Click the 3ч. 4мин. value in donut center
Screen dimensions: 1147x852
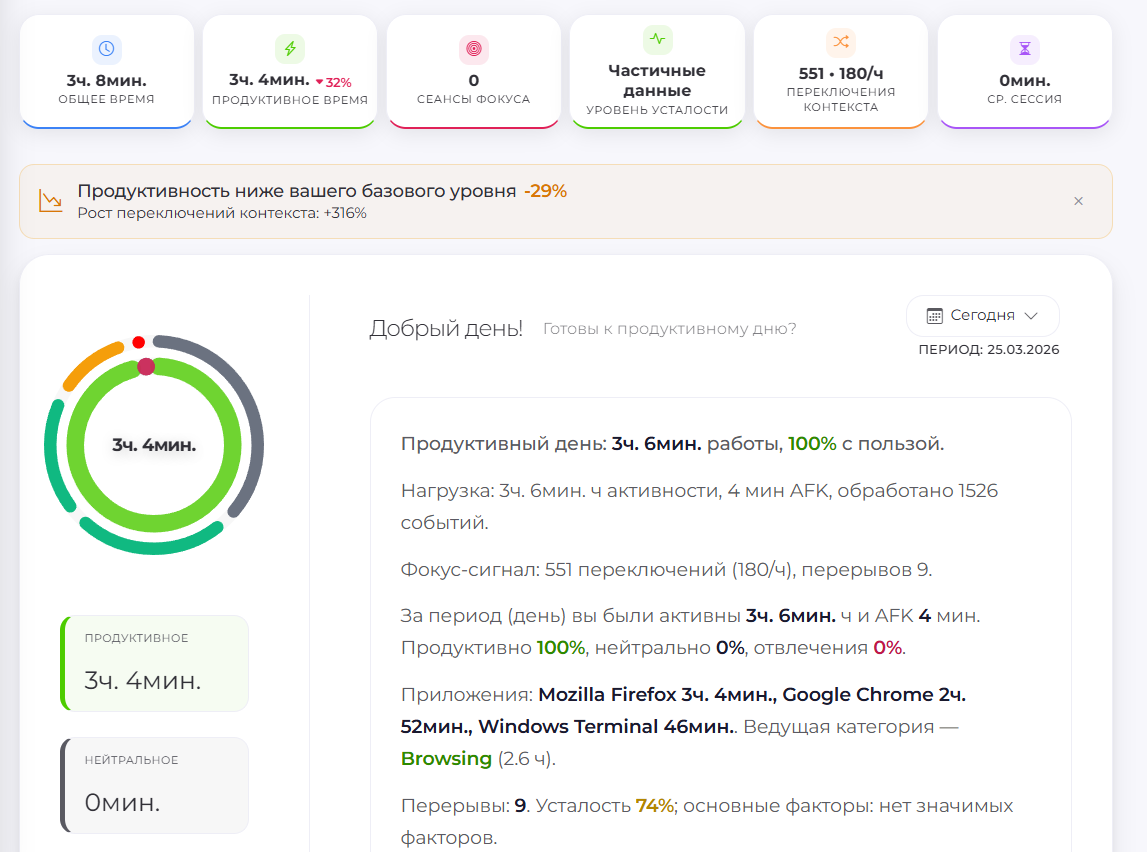(x=154, y=445)
